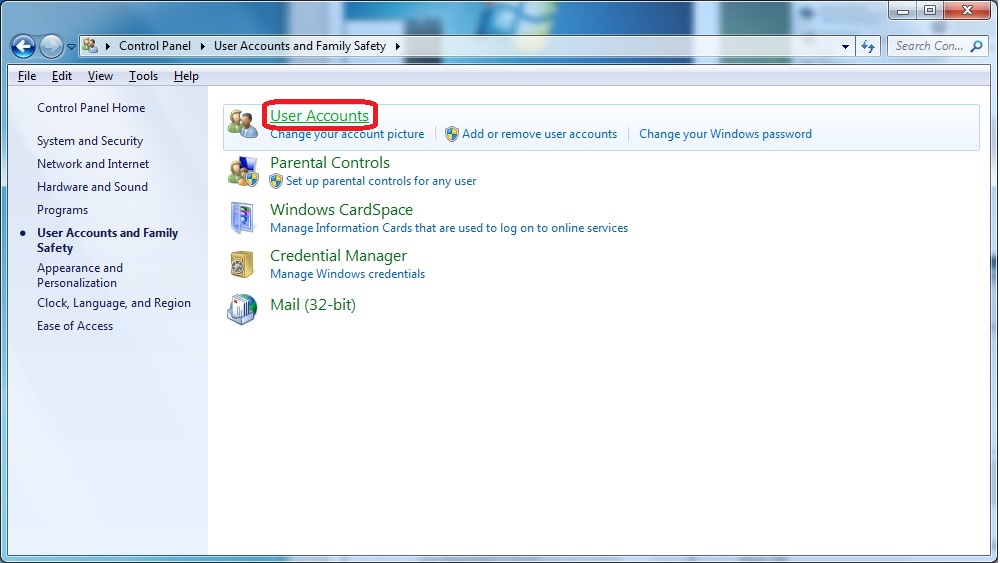Click the User Accounts icon
This screenshot has height=563, width=1000.
point(243,123)
